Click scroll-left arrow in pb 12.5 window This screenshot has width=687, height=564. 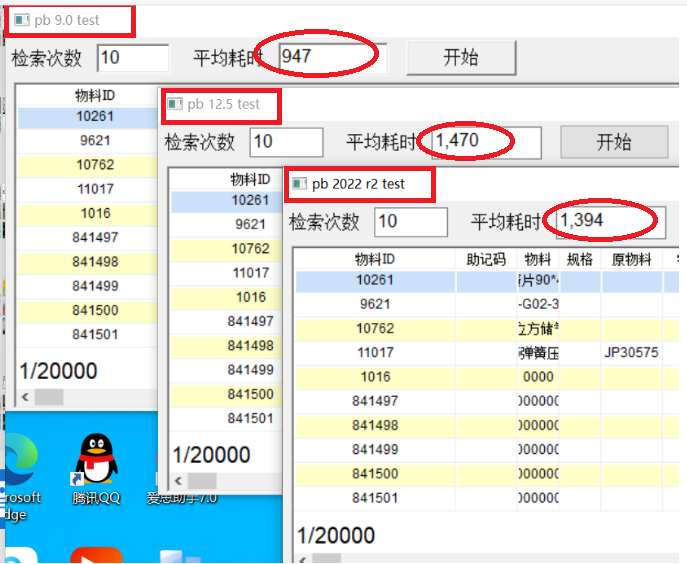[x=178, y=481]
